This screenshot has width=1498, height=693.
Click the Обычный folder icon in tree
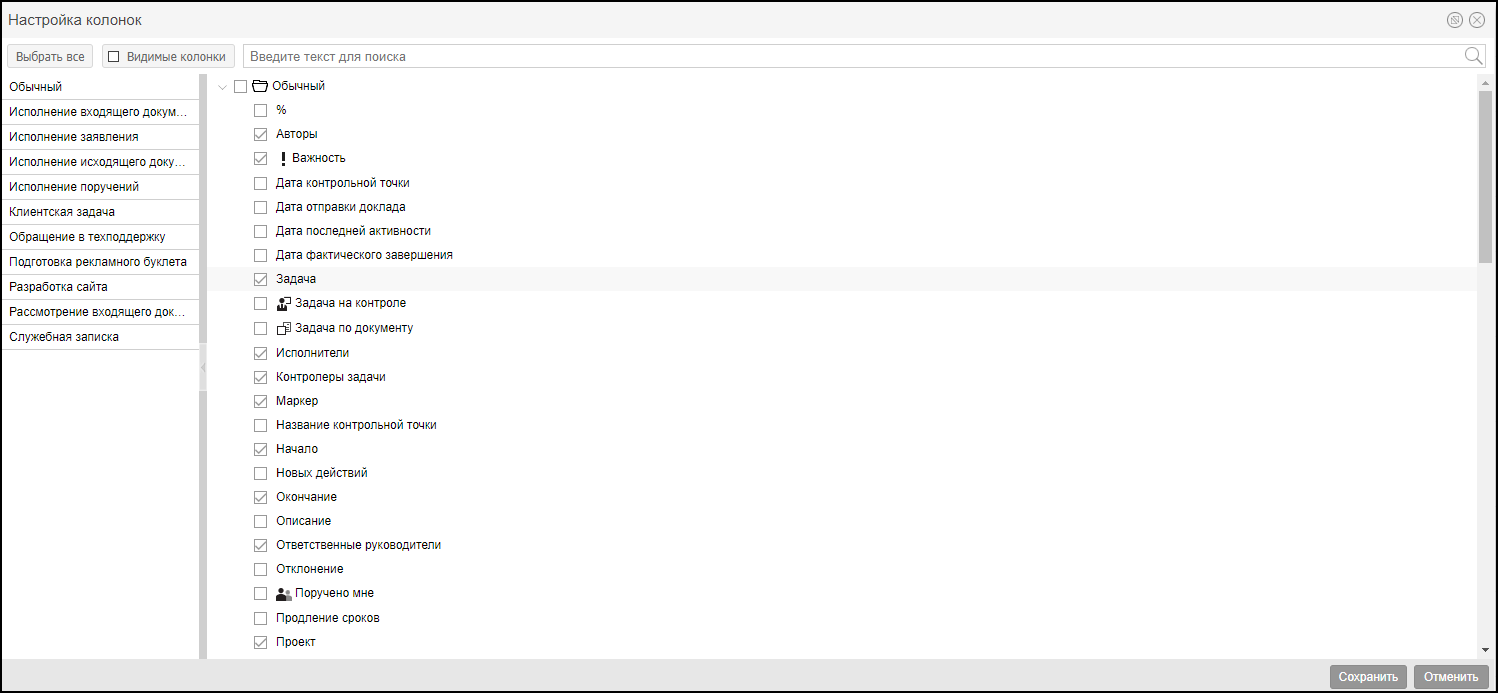(x=260, y=86)
